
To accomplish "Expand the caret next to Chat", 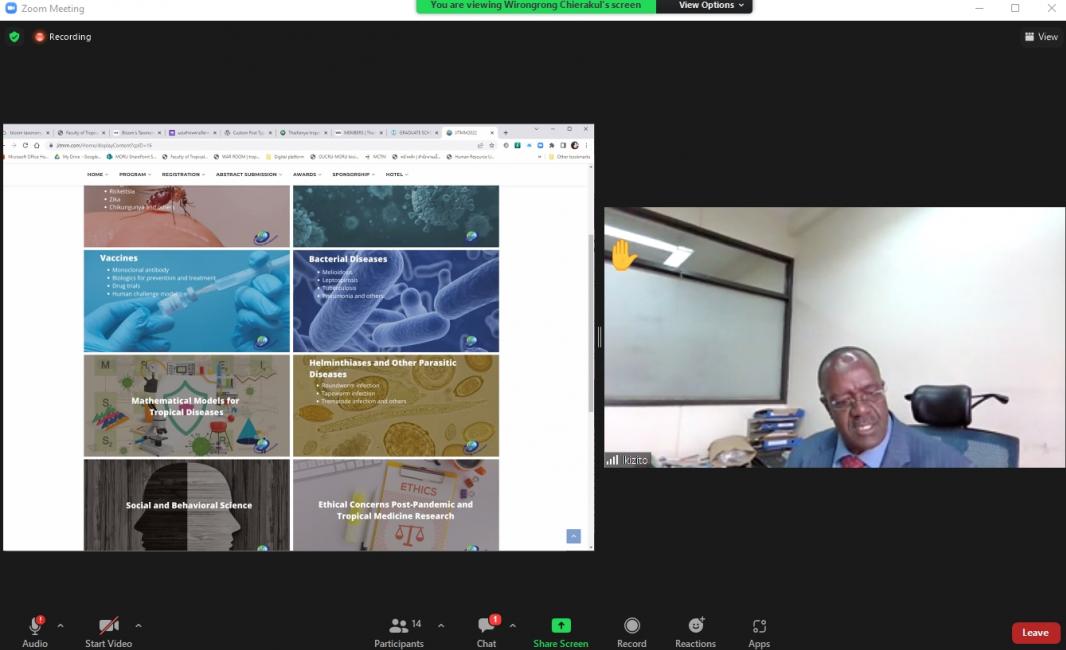I will 513,626.
